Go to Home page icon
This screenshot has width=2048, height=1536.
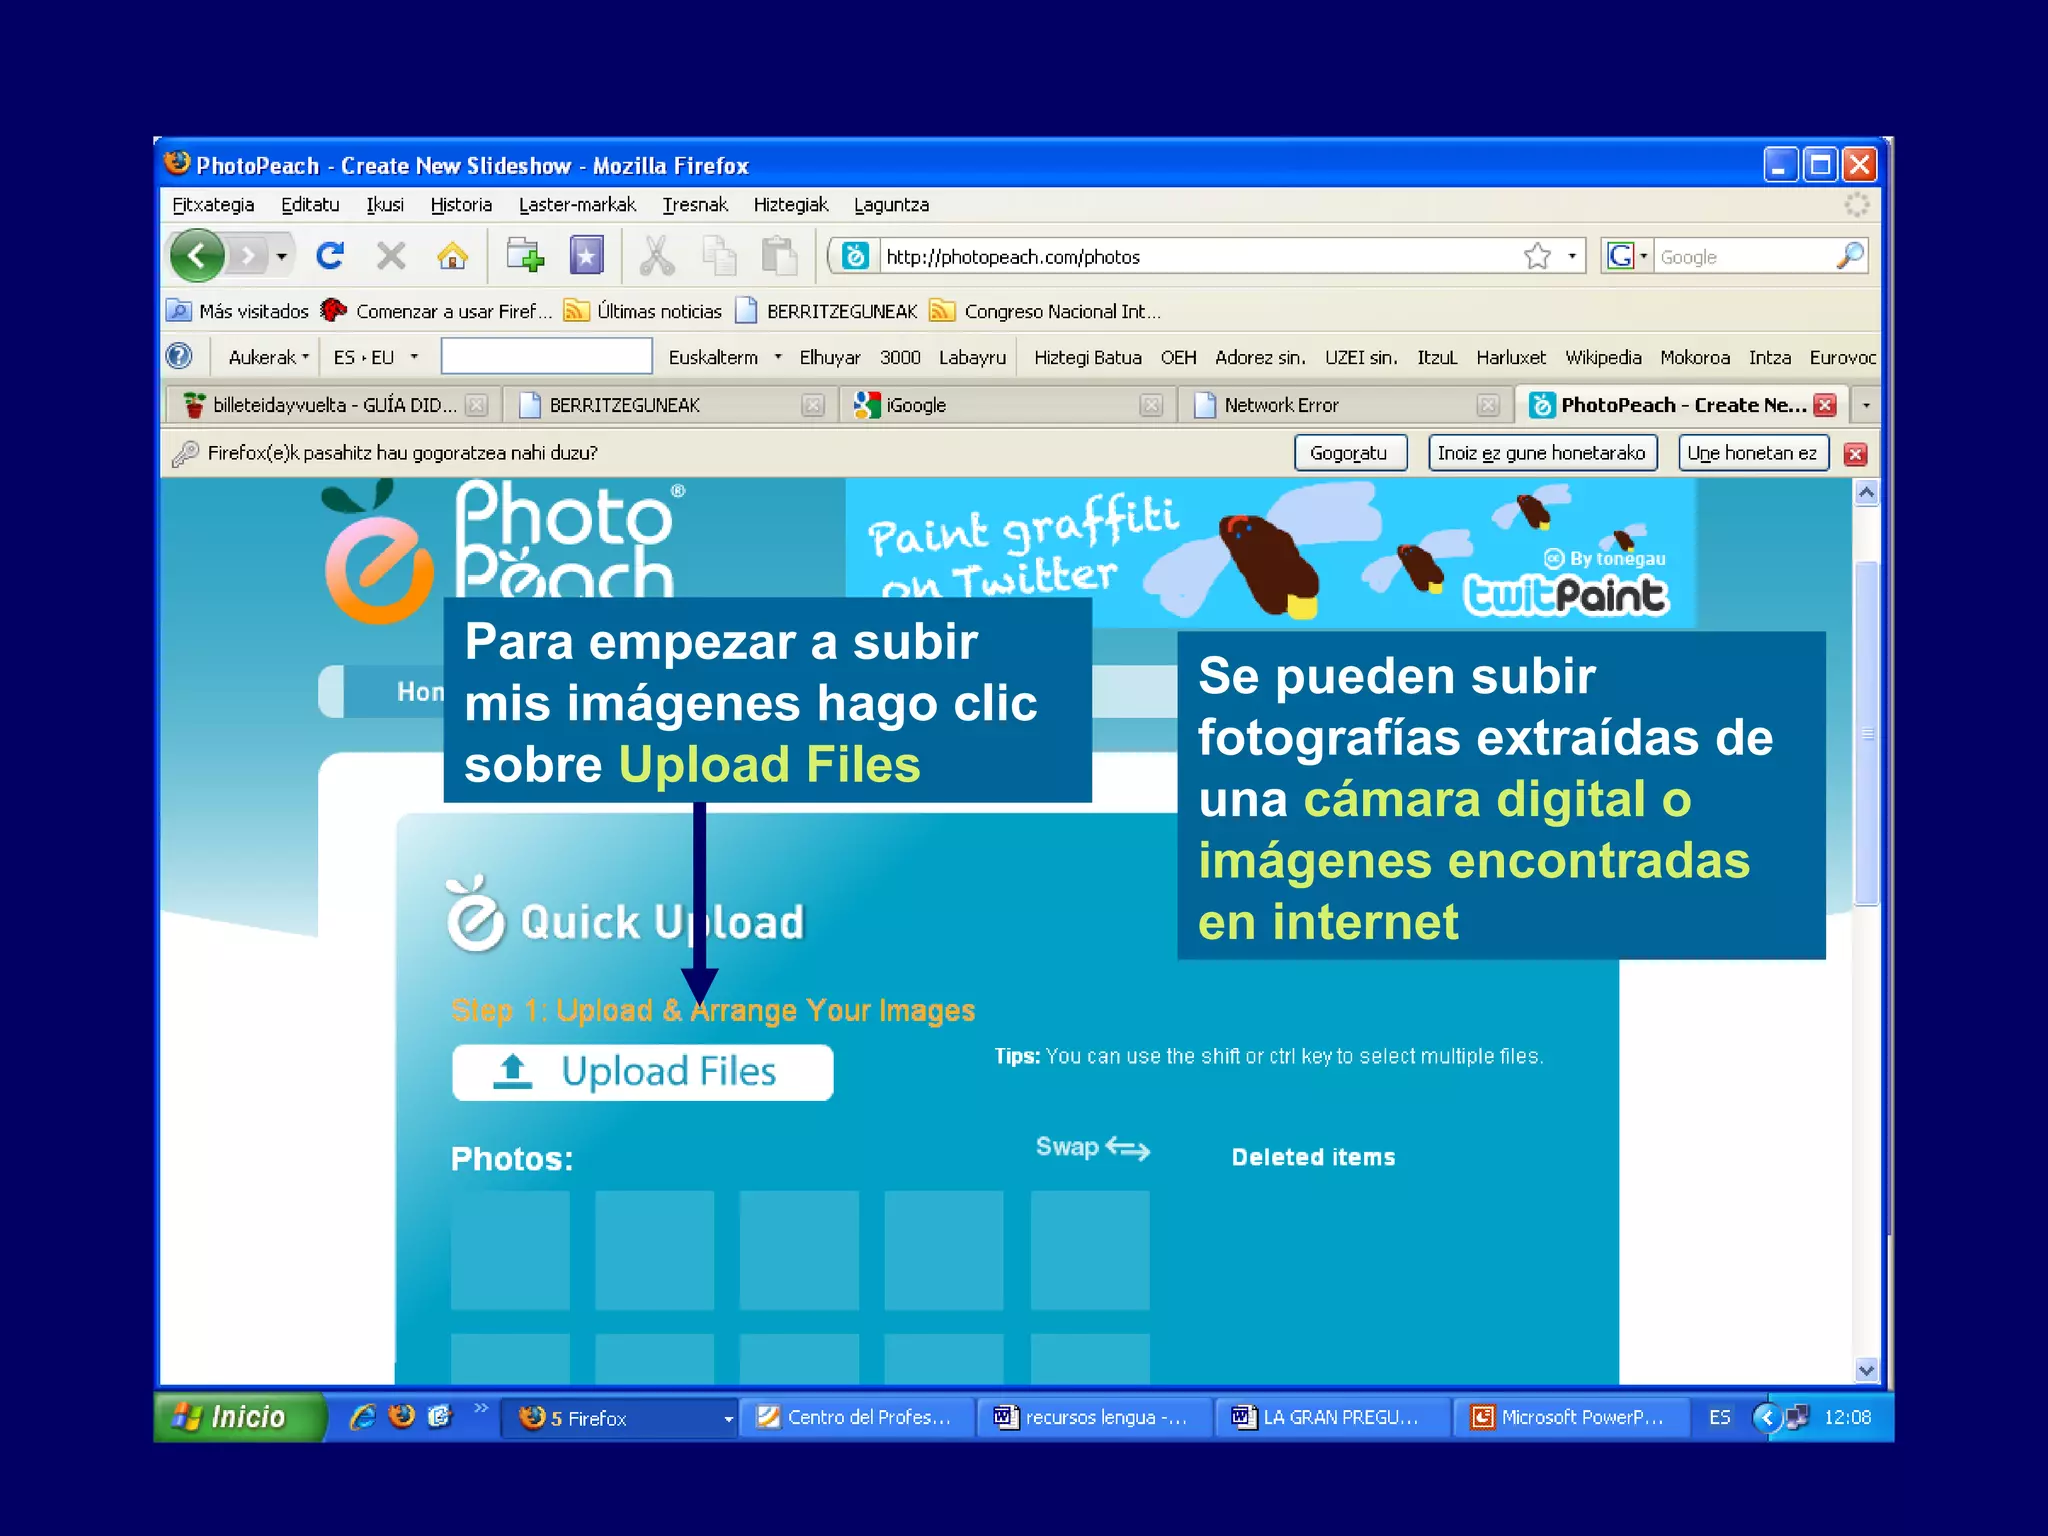point(452,256)
